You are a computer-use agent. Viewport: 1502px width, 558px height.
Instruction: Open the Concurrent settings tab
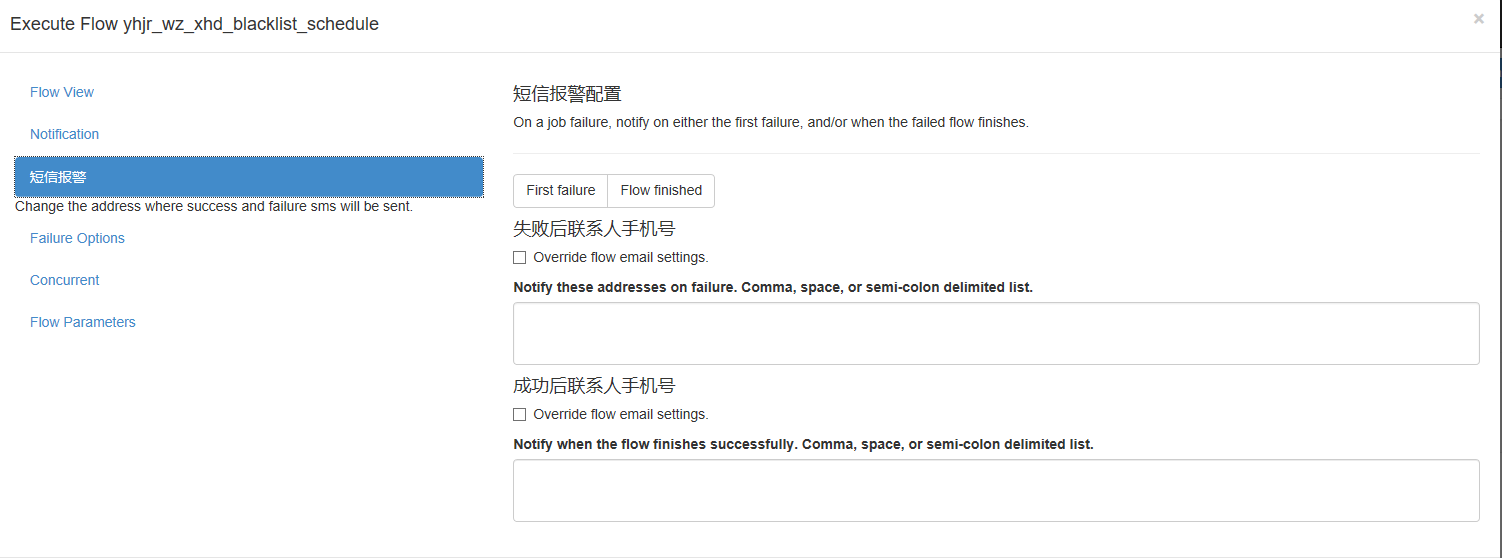[65, 280]
